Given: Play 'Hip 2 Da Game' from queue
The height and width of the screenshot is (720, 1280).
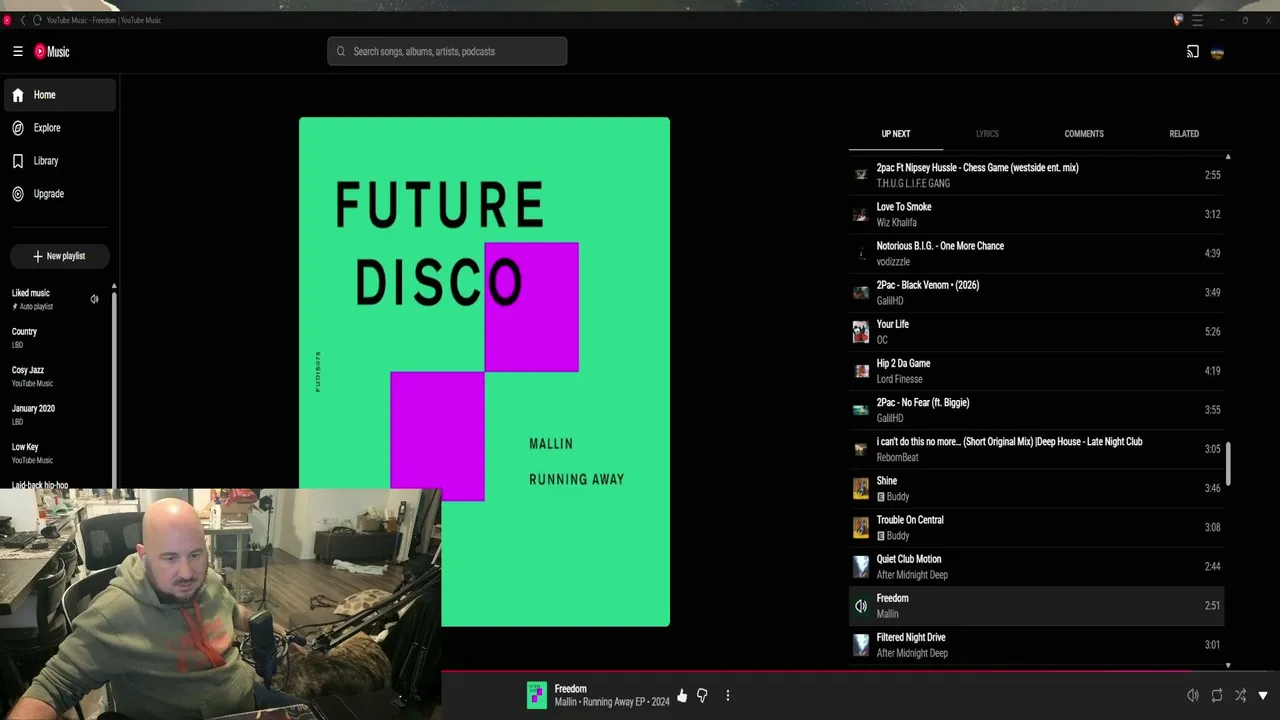Looking at the screenshot, I should tap(1036, 371).
